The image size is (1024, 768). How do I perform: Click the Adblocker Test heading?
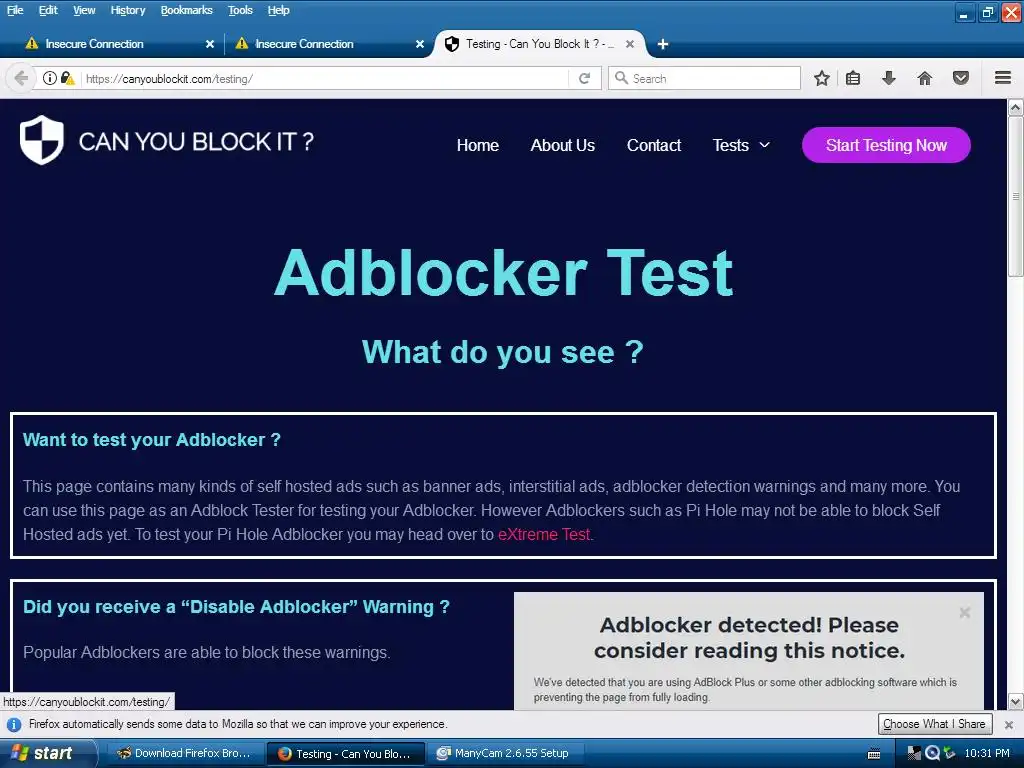pos(504,272)
